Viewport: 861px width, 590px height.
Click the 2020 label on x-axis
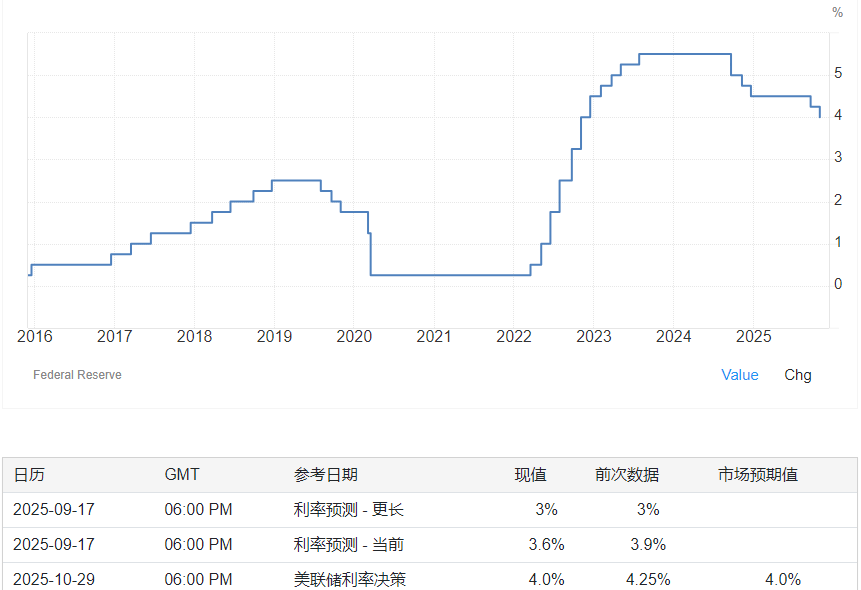(x=353, y=337)
